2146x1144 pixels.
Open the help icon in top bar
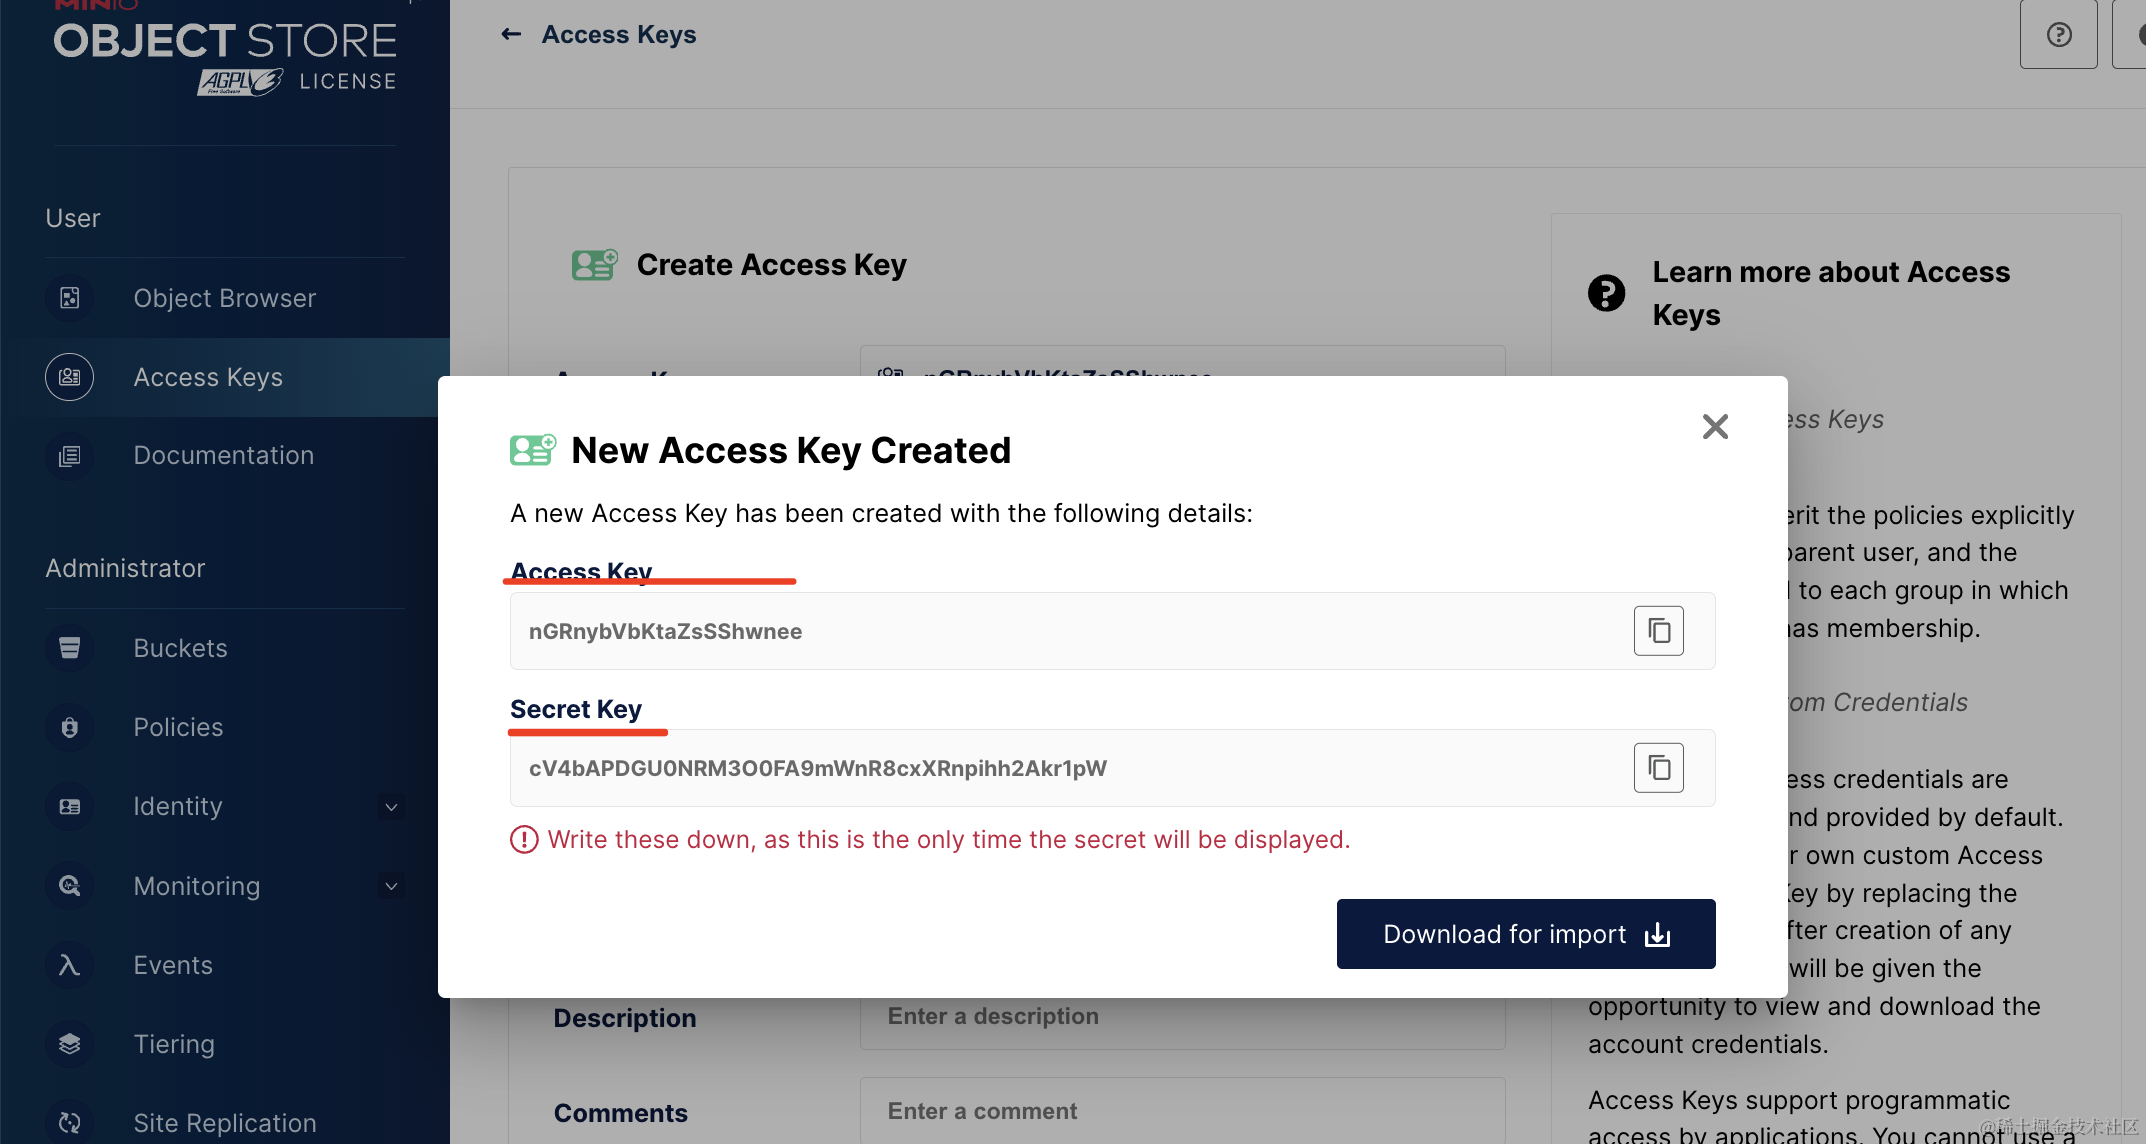(x=2058, y=35)
